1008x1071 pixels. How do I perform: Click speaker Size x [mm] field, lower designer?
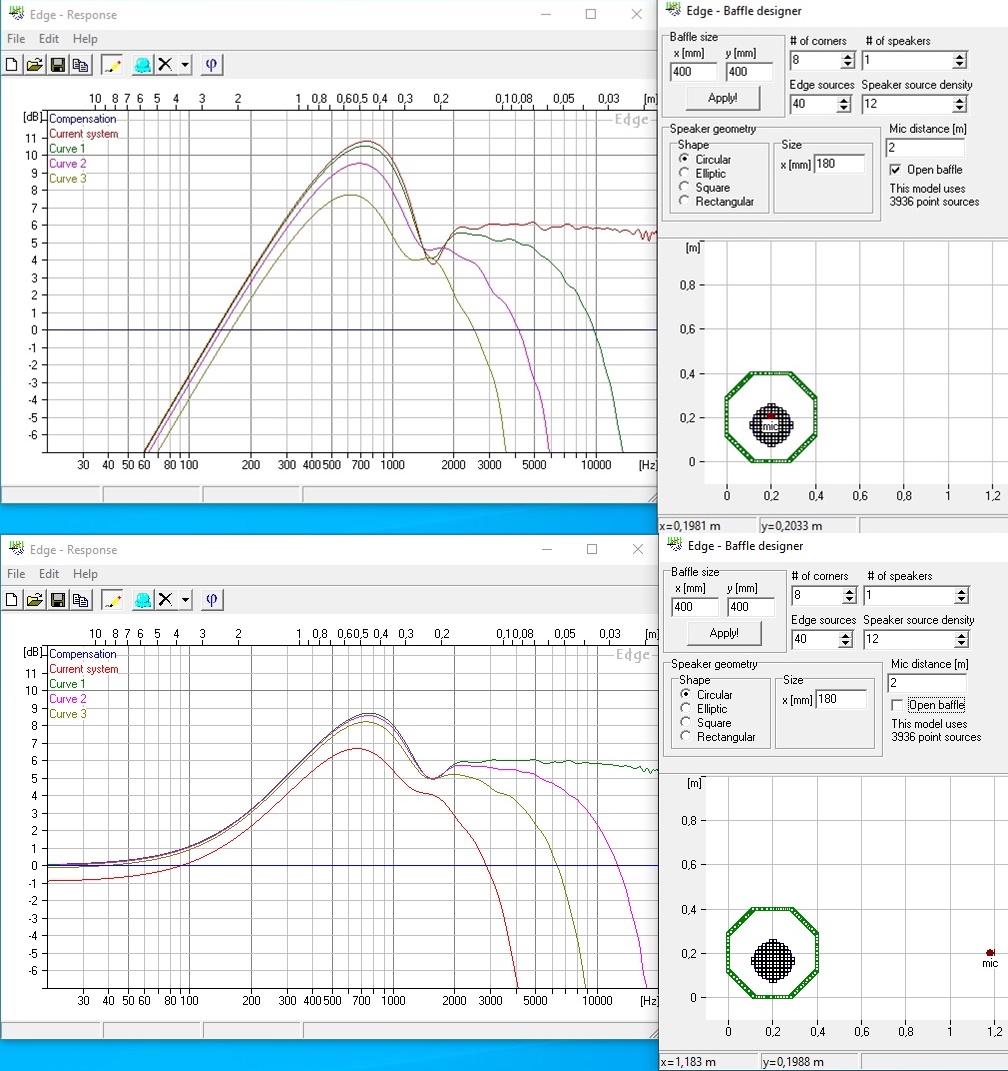(x=841, y=699)
